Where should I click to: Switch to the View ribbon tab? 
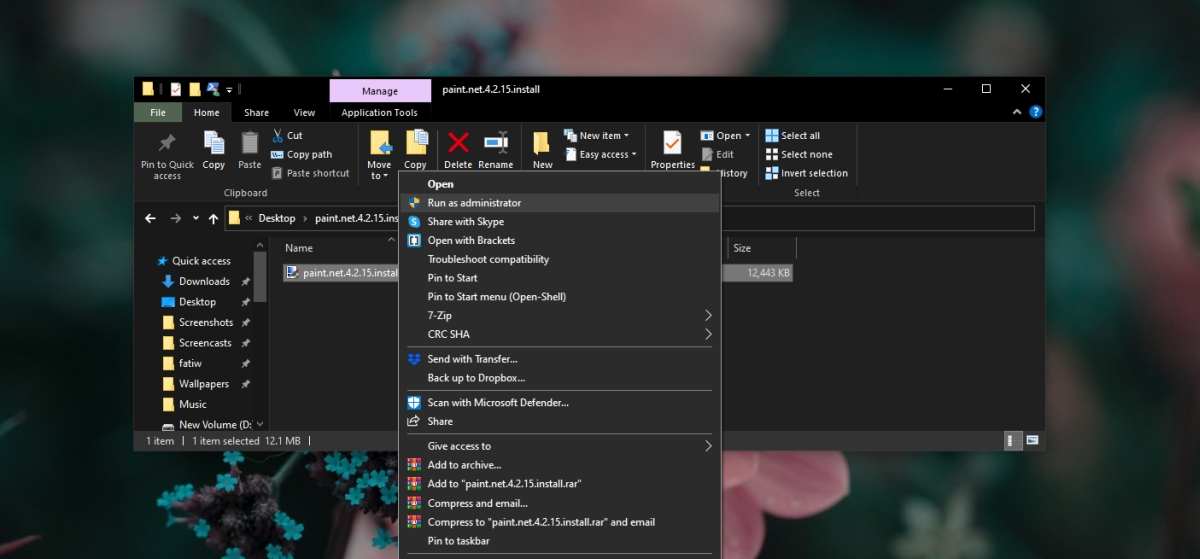(304, 113)
